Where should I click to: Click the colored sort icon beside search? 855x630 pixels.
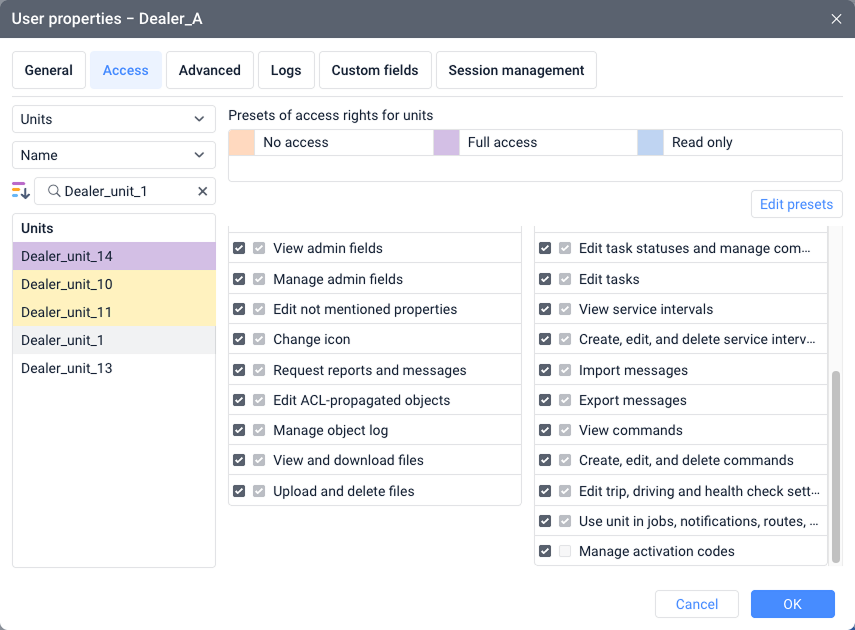pos(21,191)
